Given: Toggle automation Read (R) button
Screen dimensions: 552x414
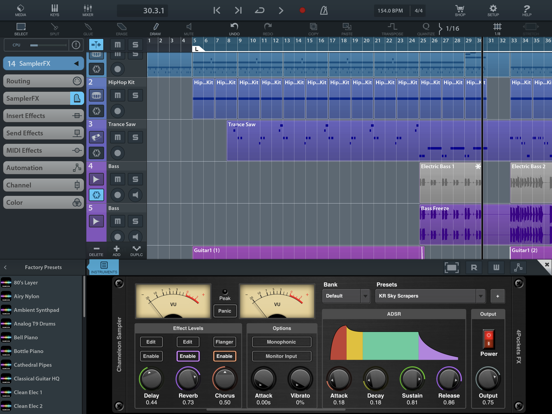Looking at the screenshot, I should 474,268.
